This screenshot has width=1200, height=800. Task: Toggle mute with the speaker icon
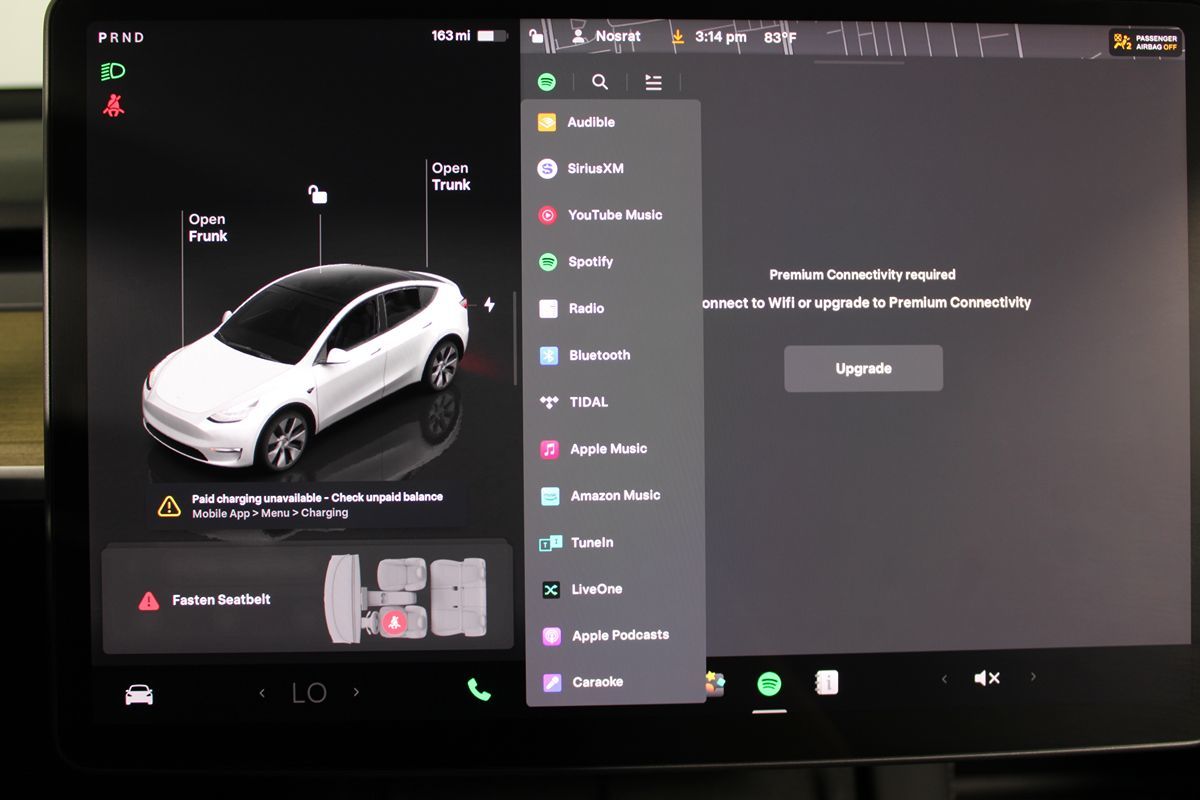(986, 679)
